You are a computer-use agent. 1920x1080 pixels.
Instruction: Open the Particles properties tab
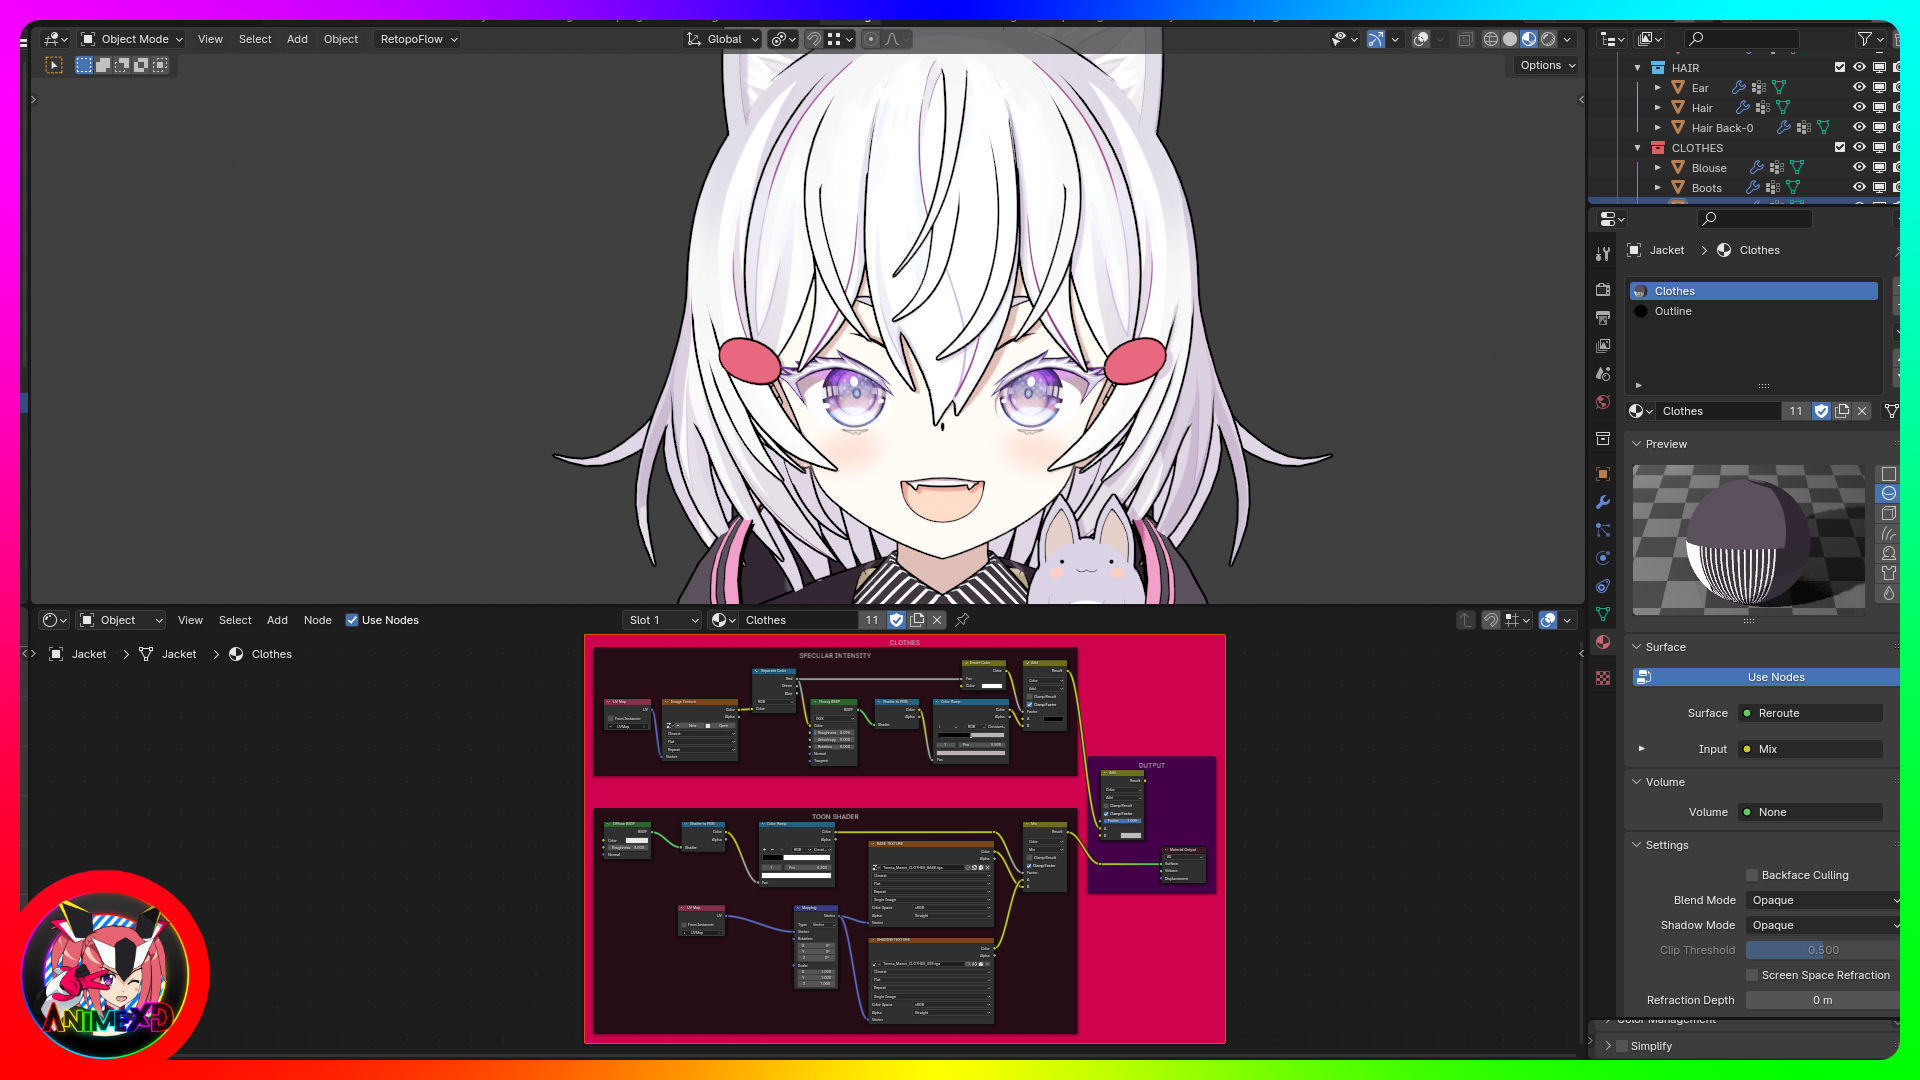(x=1603, y=530)
